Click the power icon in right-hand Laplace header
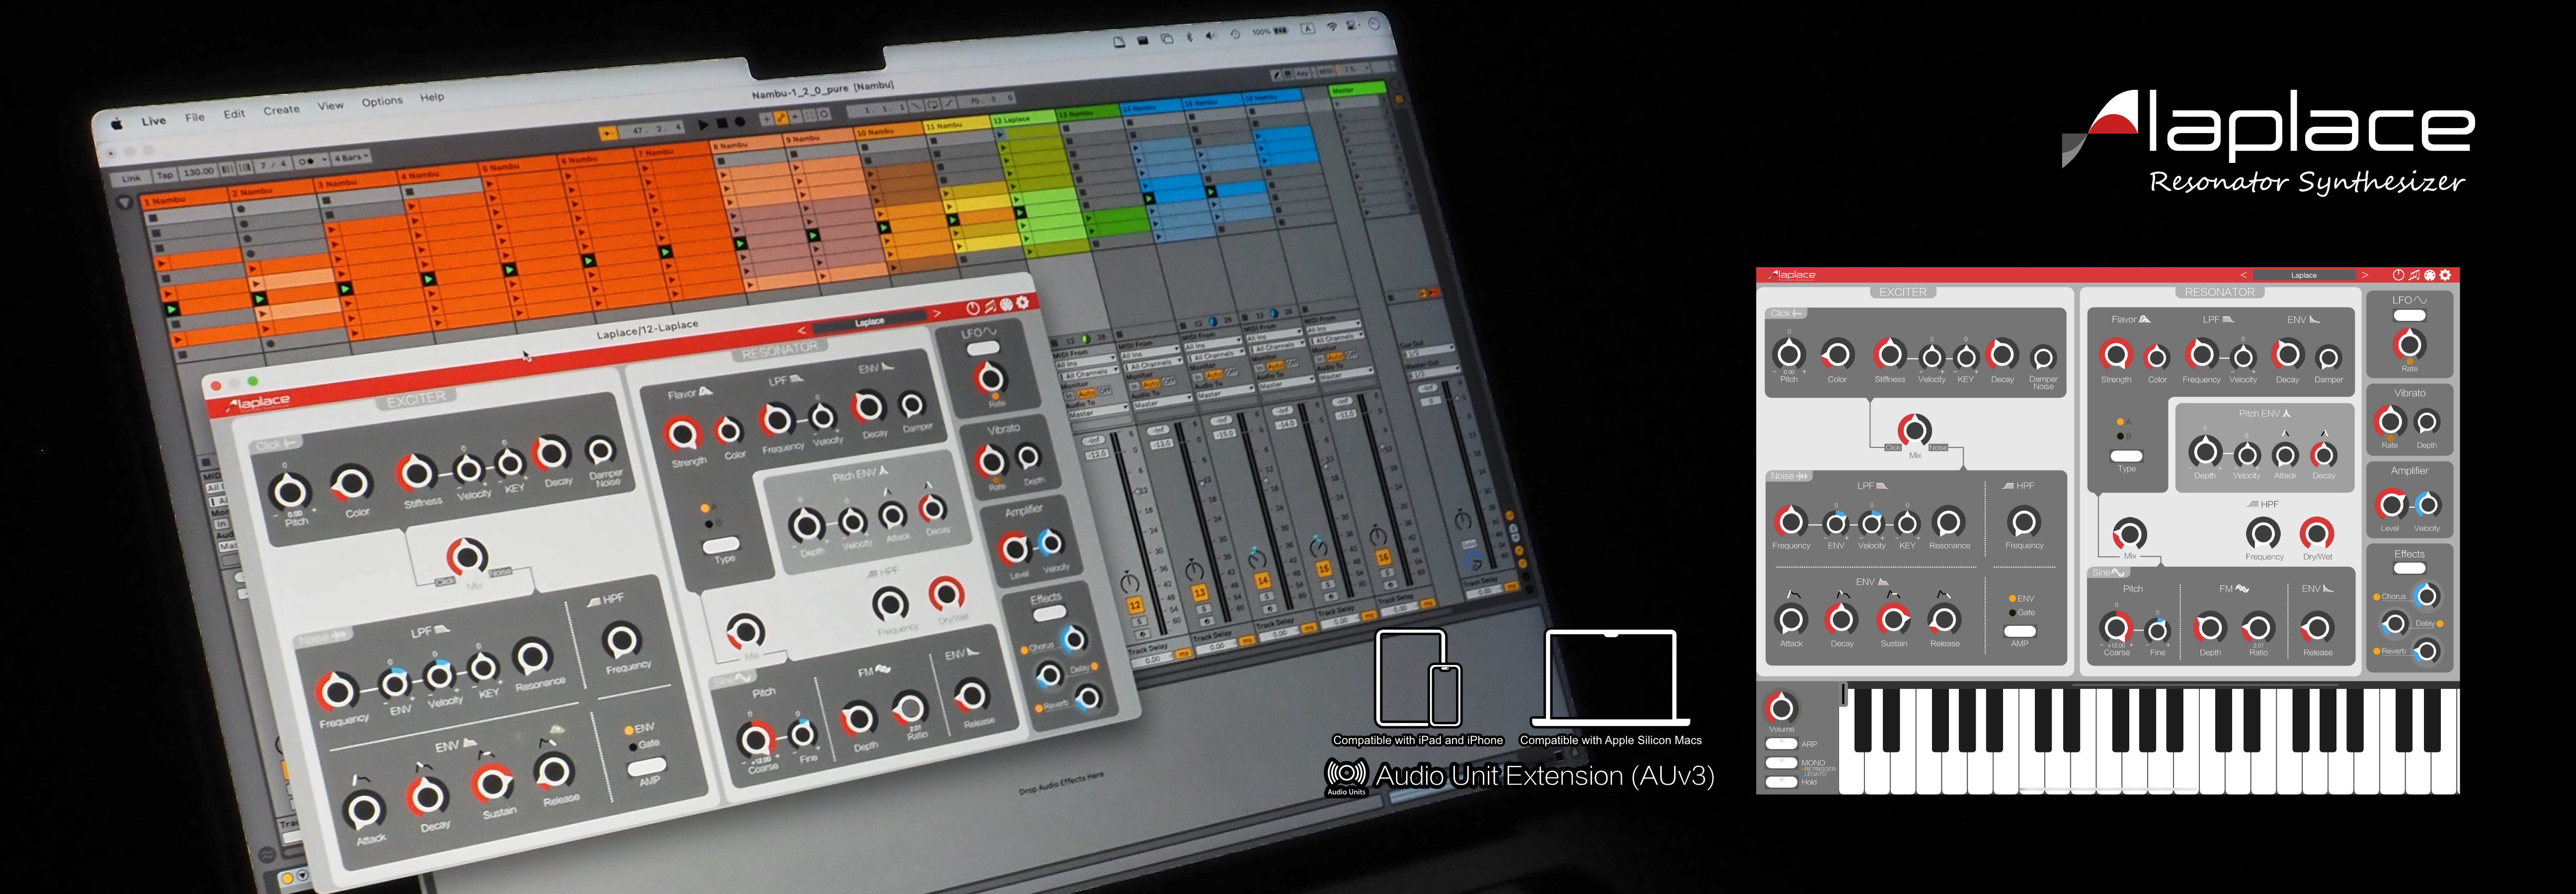Image resolution: width=2576 pixels, height=894 pixels. [x=2398, y=275]
